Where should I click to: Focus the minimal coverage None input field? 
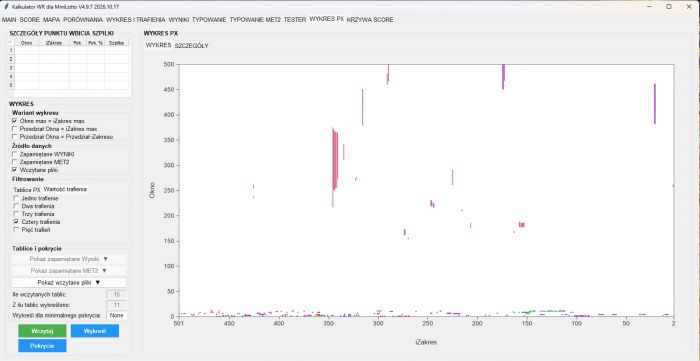pos(117,315)
